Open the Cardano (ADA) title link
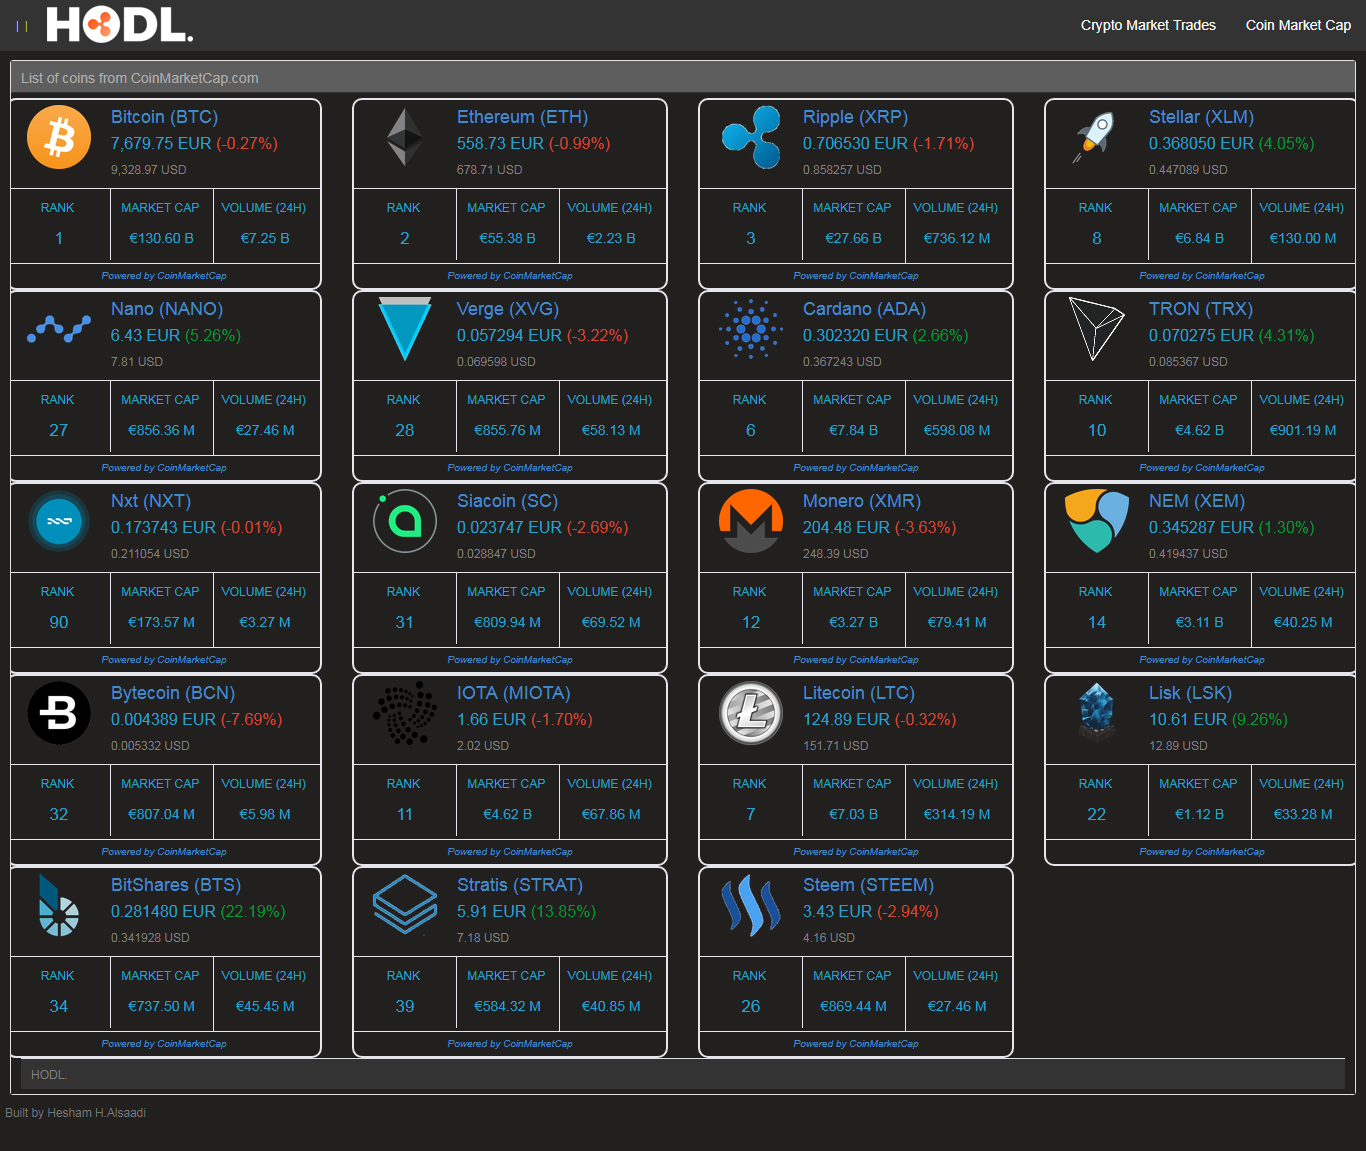The width and height of the screenshot is (1366, 1151). click(864, 309)
